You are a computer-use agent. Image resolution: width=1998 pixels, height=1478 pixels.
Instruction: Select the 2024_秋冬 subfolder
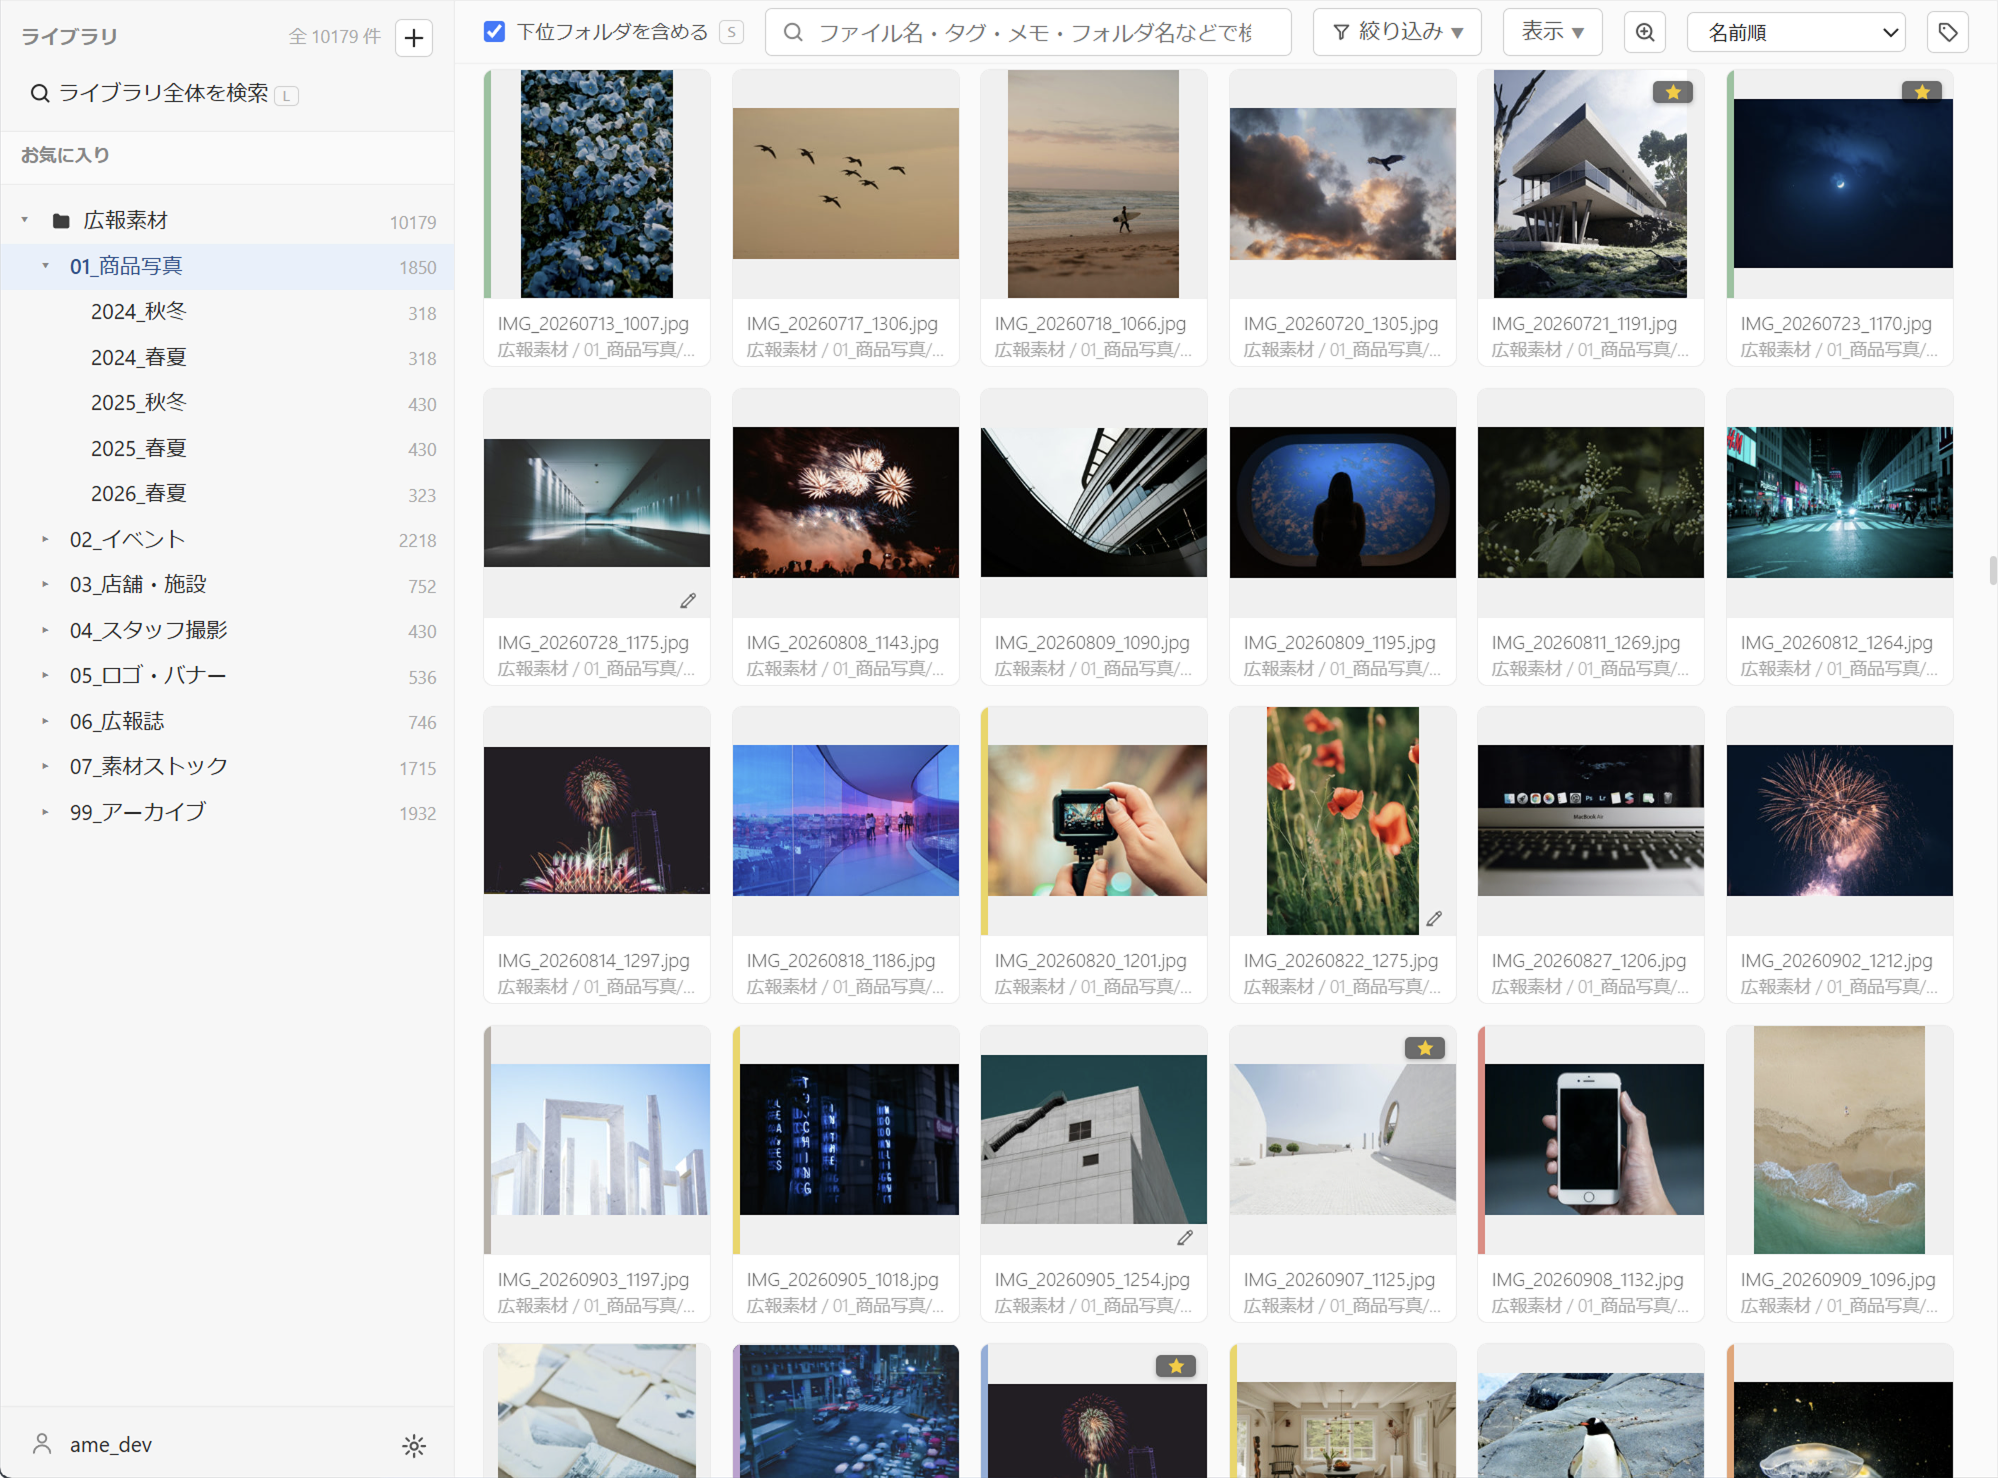click(227, 312)
